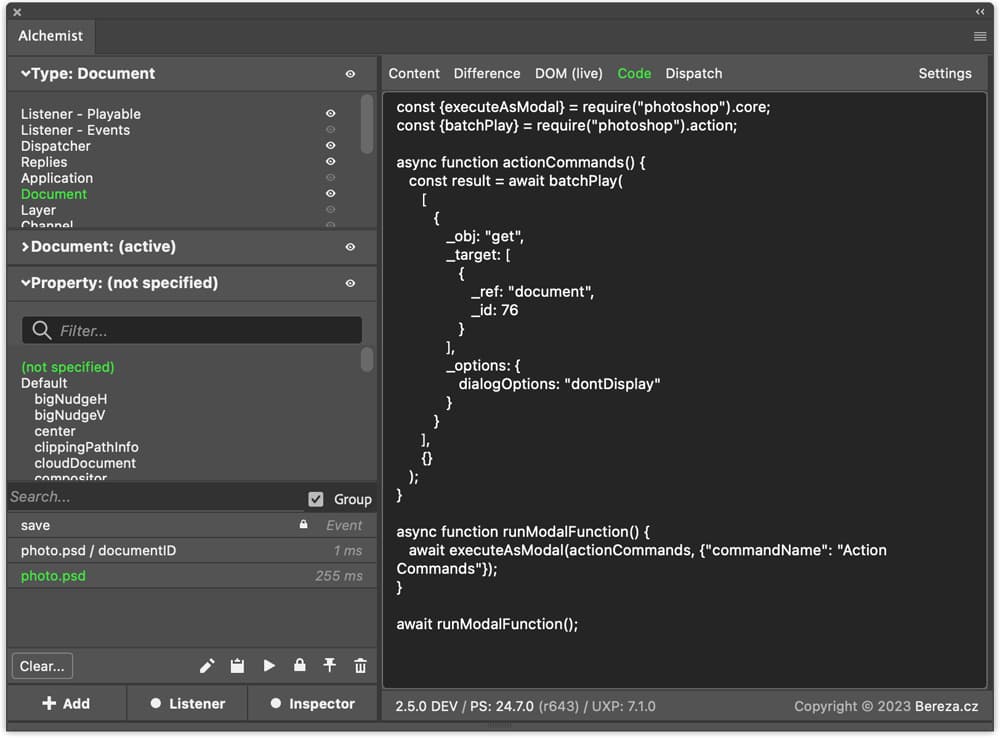Expand the Document: (active) section
Image resolution: width=1000 pixels, height=740 pixels.
point(26,247)
